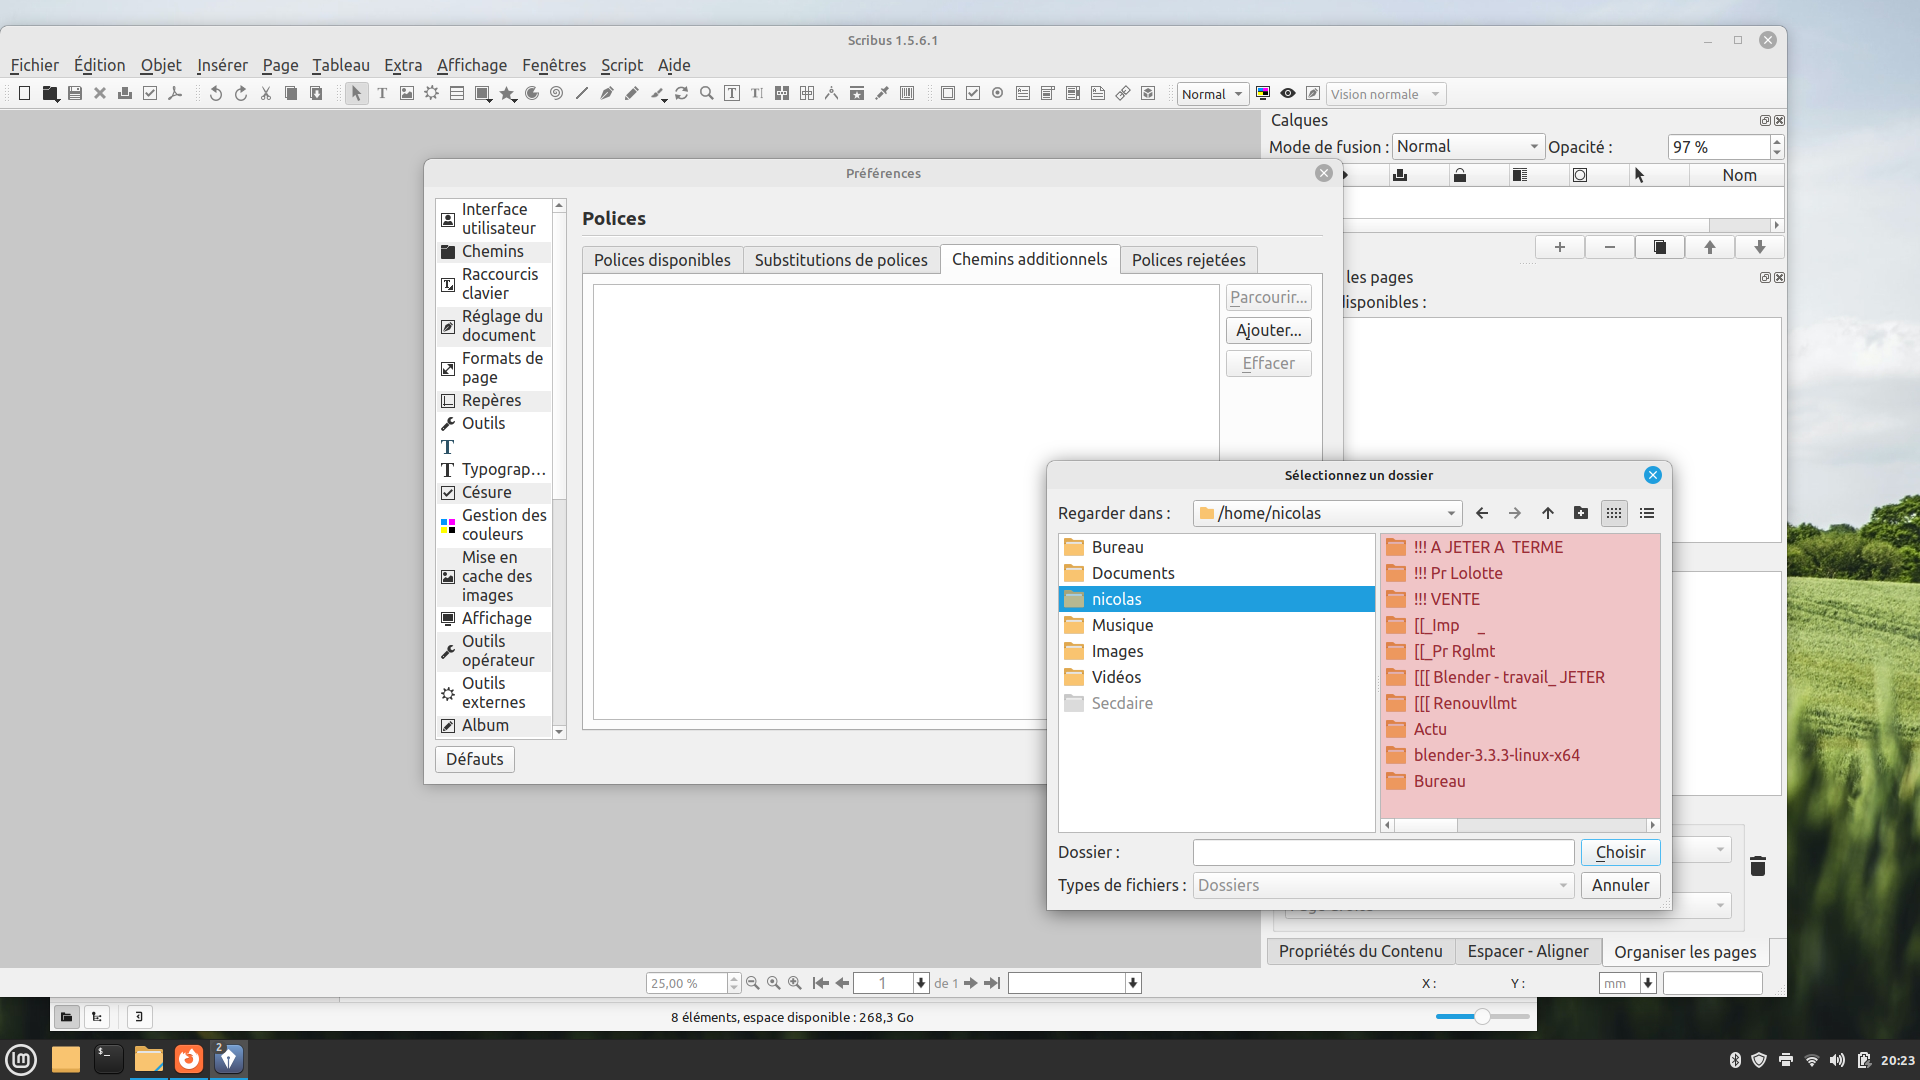The width and height of the screenshot is (1920, 1080).
Task: Click the zoom slider in file manager status bar
Action: (x=1483, y=1017)
